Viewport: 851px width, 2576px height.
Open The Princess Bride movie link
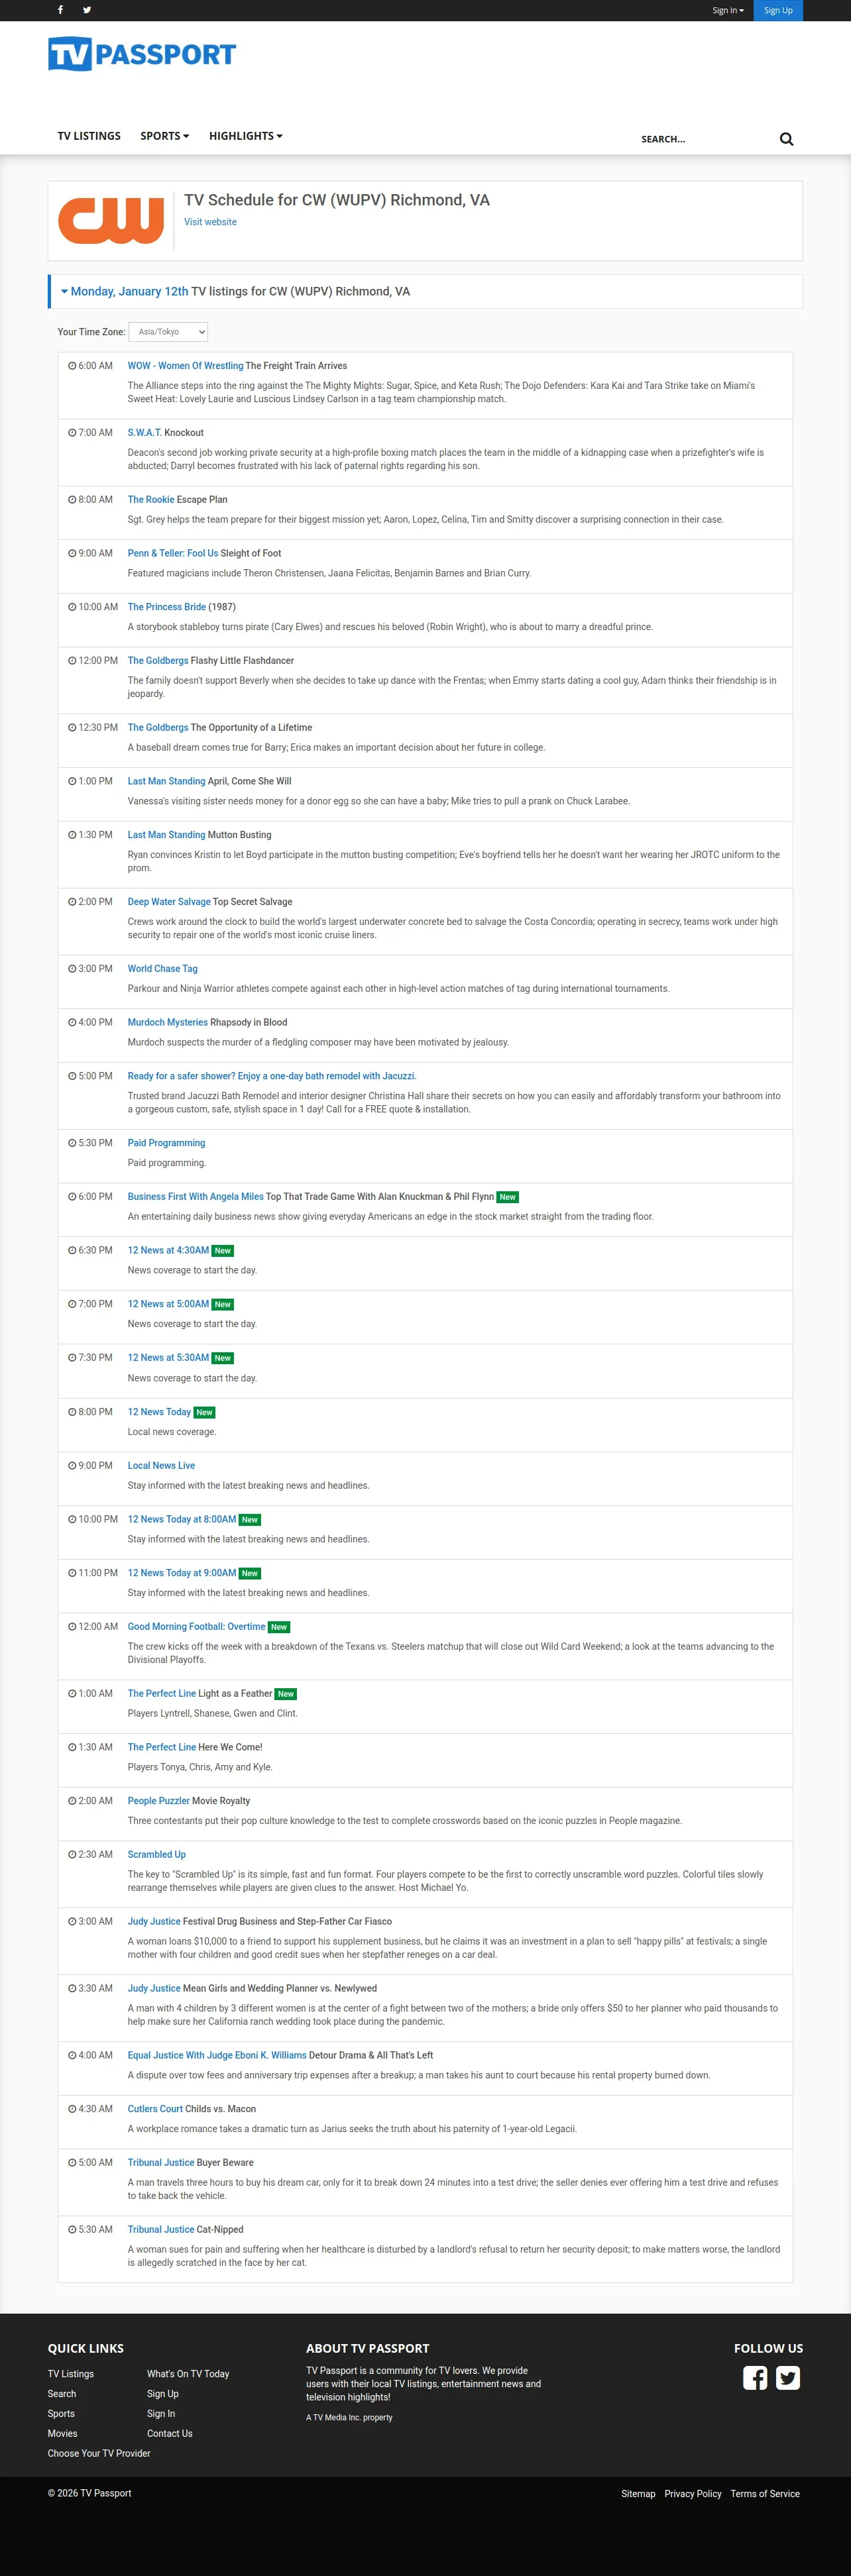166,607
